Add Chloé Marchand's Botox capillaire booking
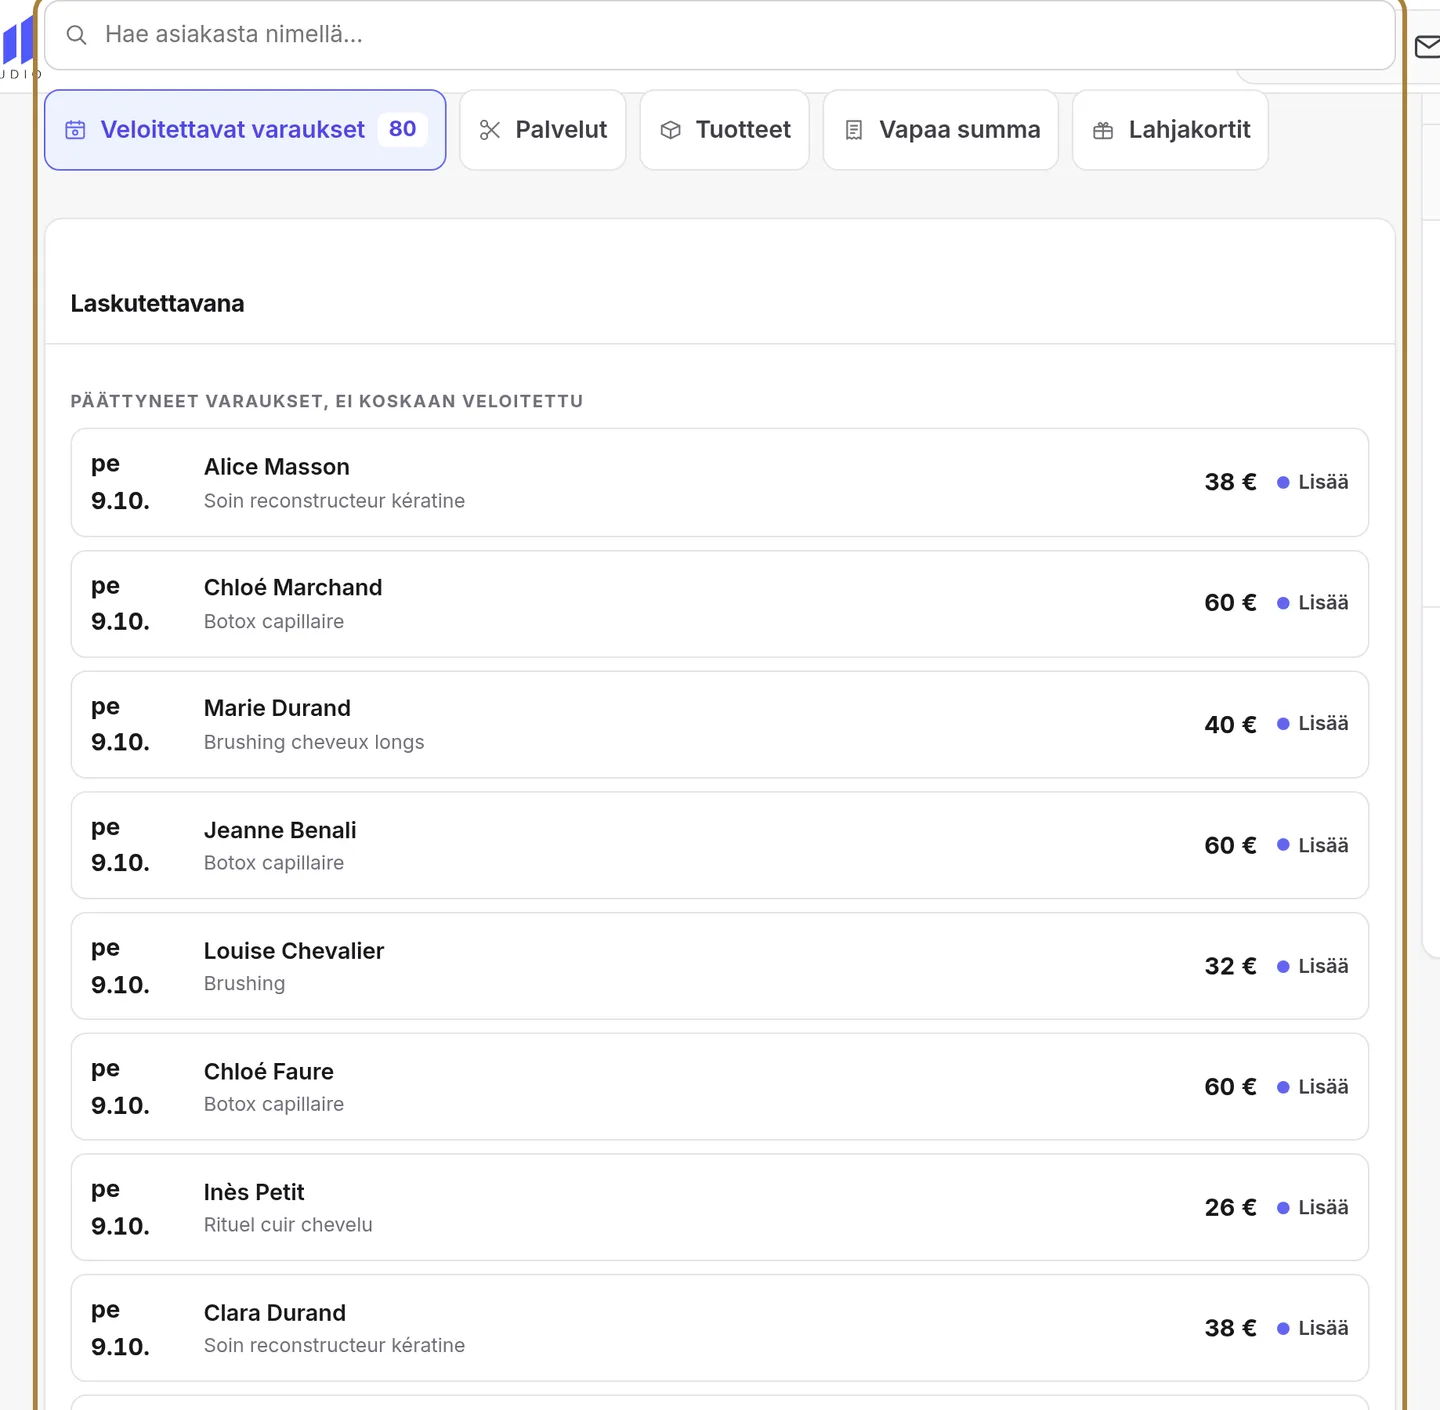1440x1410 pixels. coord(1312,603)
